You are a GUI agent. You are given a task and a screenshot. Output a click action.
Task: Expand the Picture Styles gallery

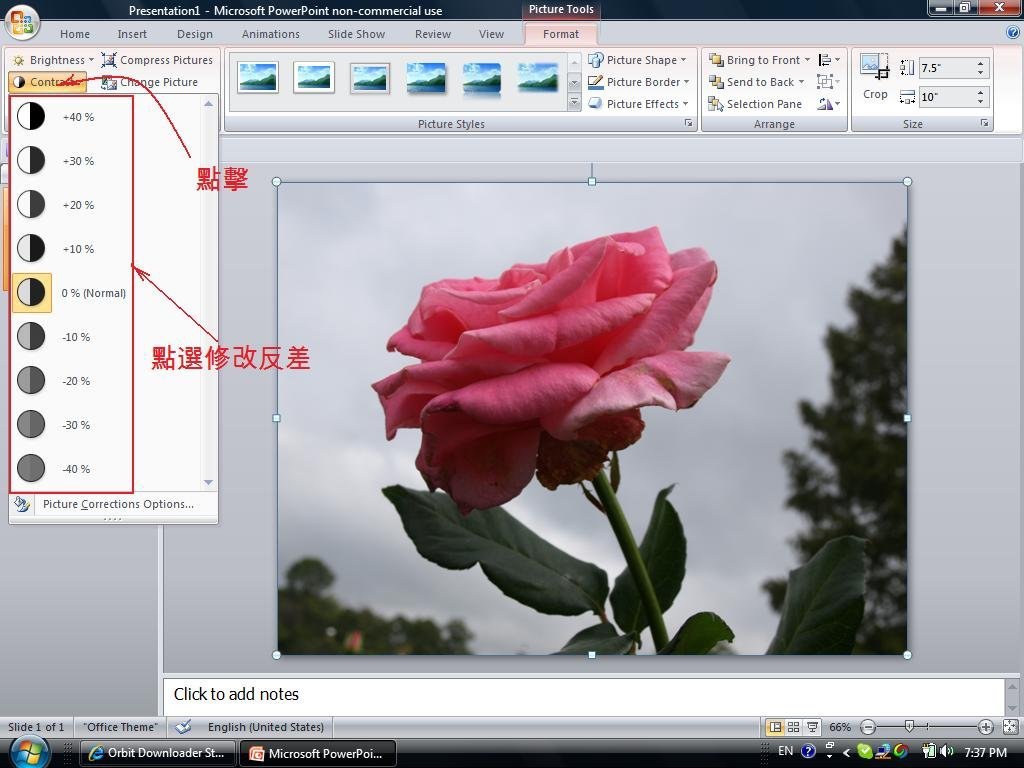(574, 103)
